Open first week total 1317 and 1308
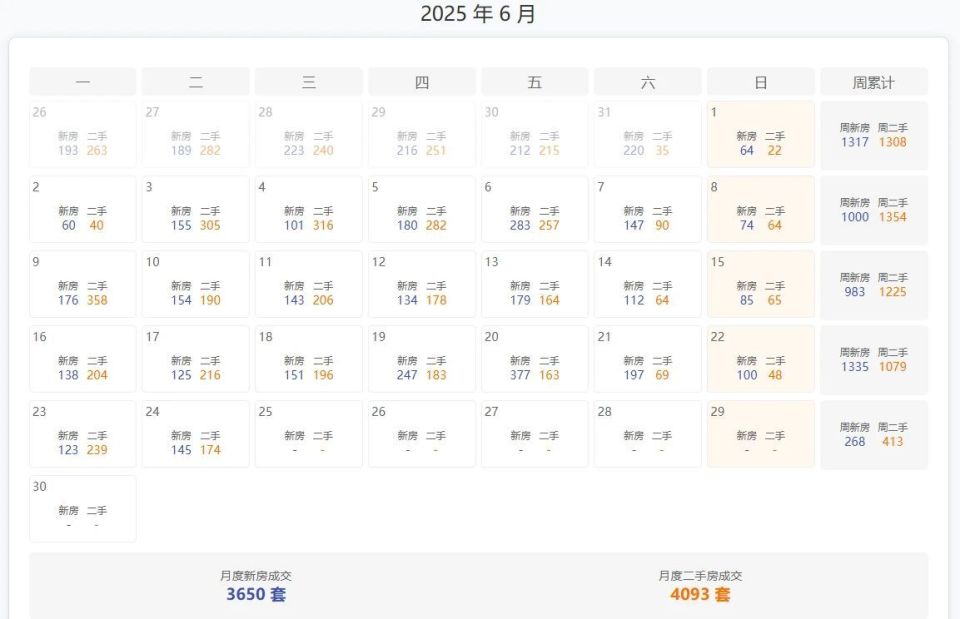 (x=874, y=135)
